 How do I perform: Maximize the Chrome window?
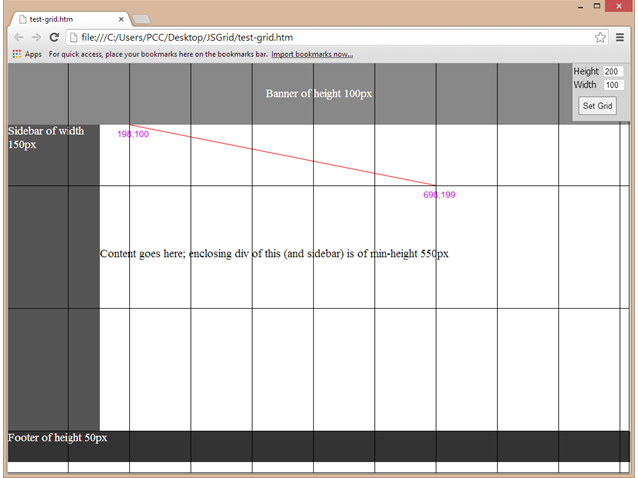pyautogui.click(x=598, y=6)
